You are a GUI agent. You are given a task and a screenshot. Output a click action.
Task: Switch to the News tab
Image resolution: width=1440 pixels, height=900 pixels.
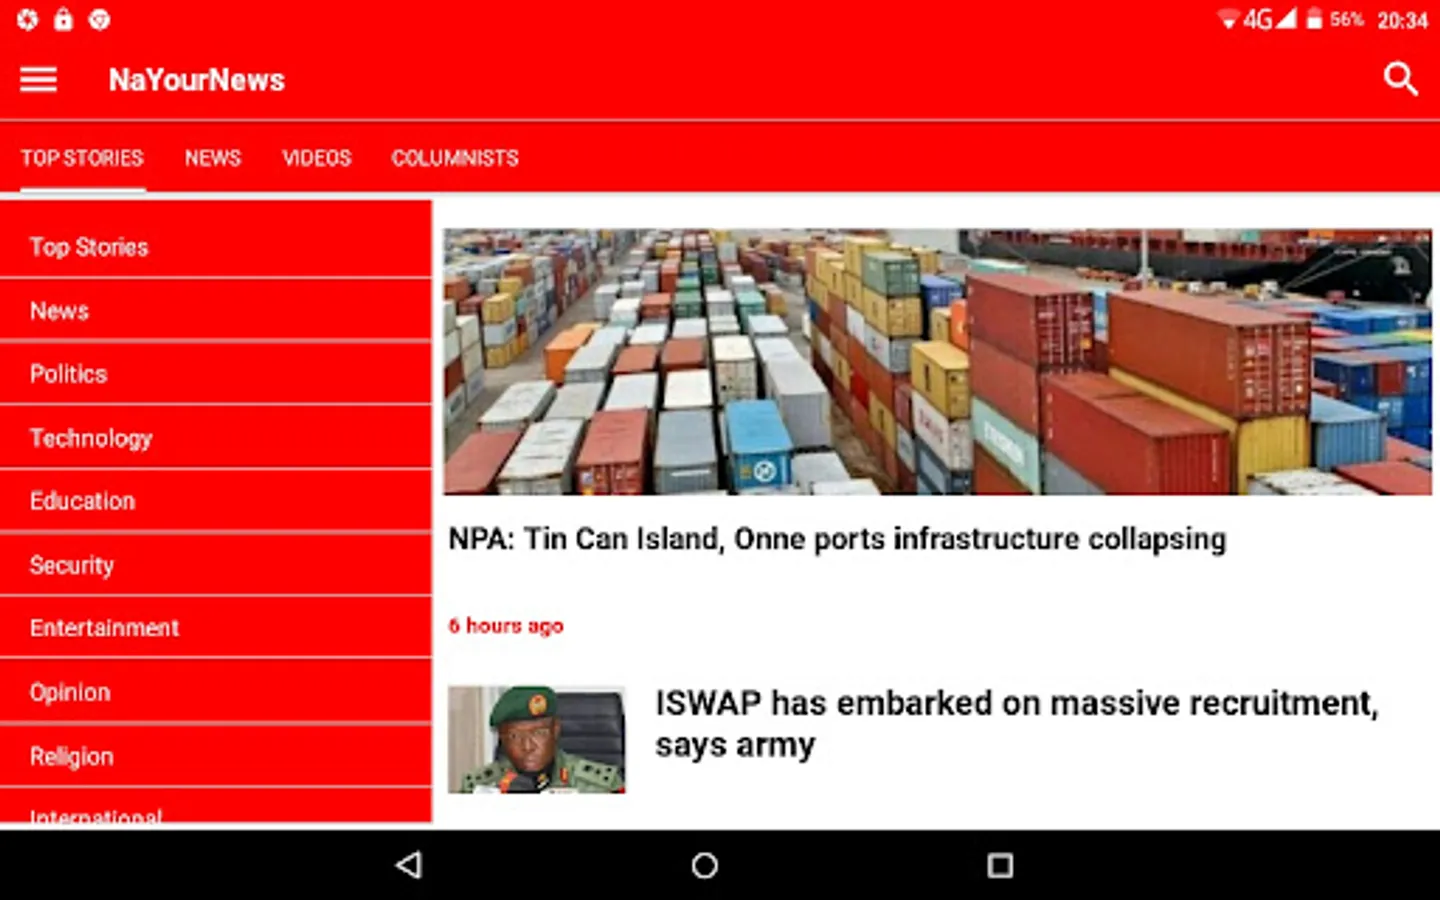pyautogui.click(x=212, y=158)
